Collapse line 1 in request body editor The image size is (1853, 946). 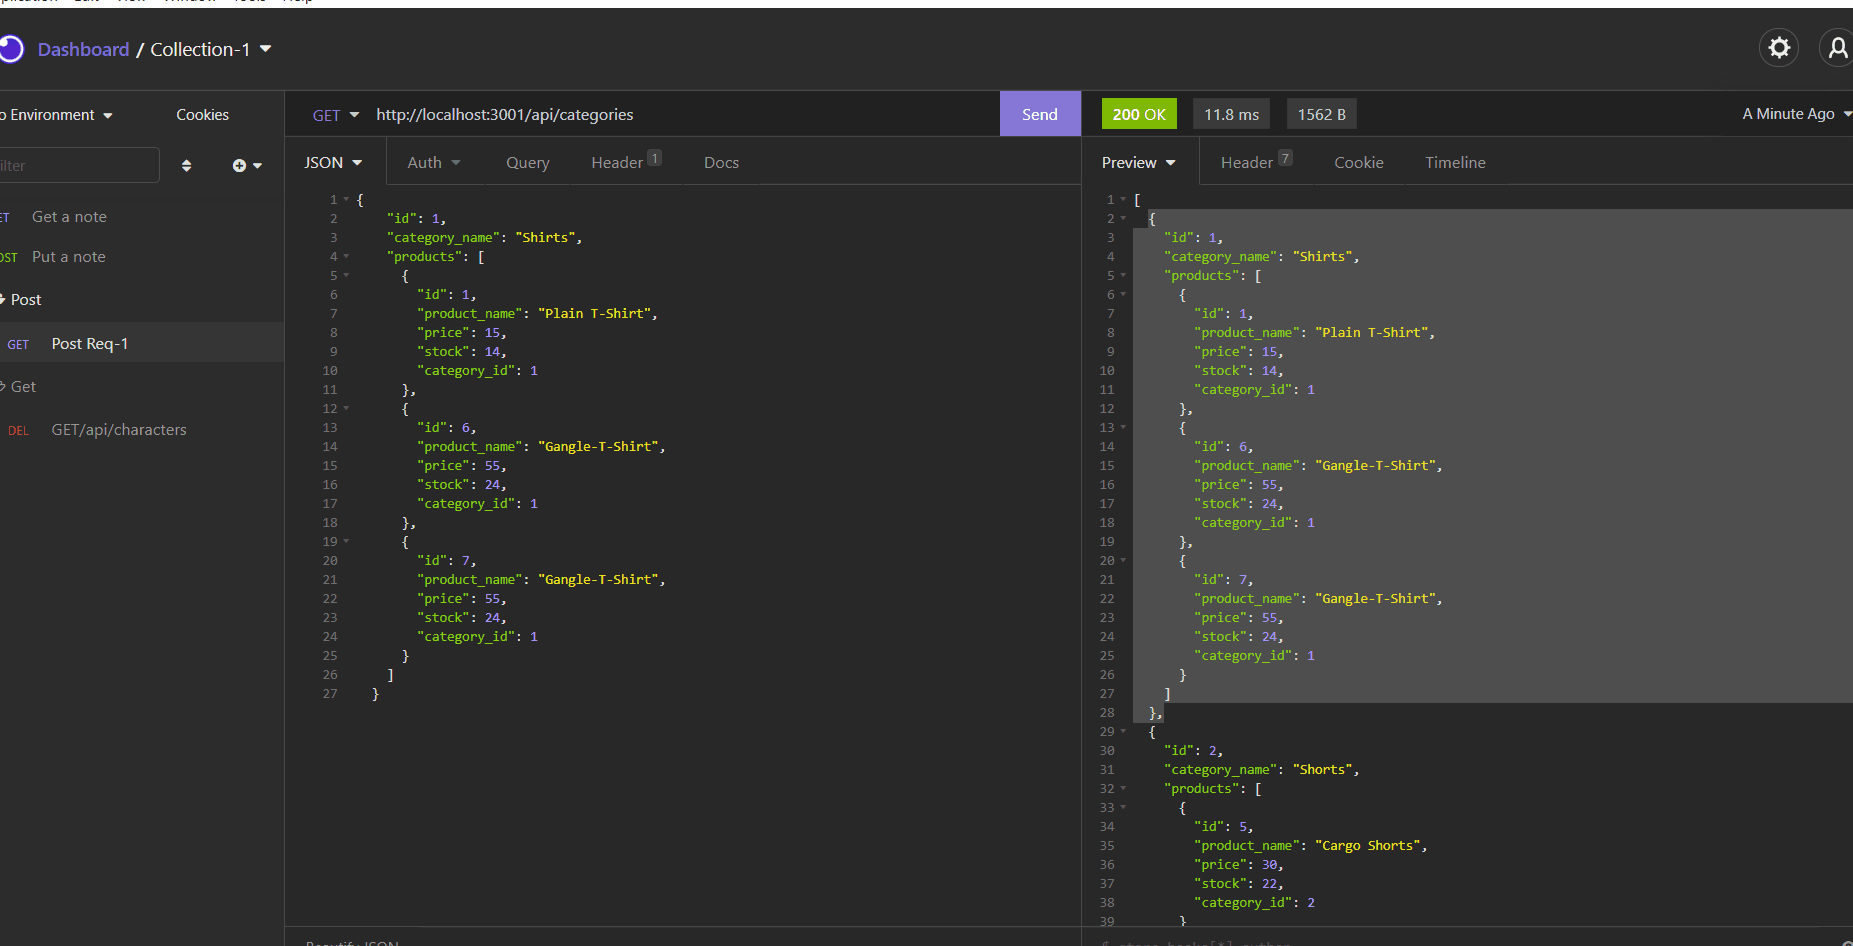(346, 200)
